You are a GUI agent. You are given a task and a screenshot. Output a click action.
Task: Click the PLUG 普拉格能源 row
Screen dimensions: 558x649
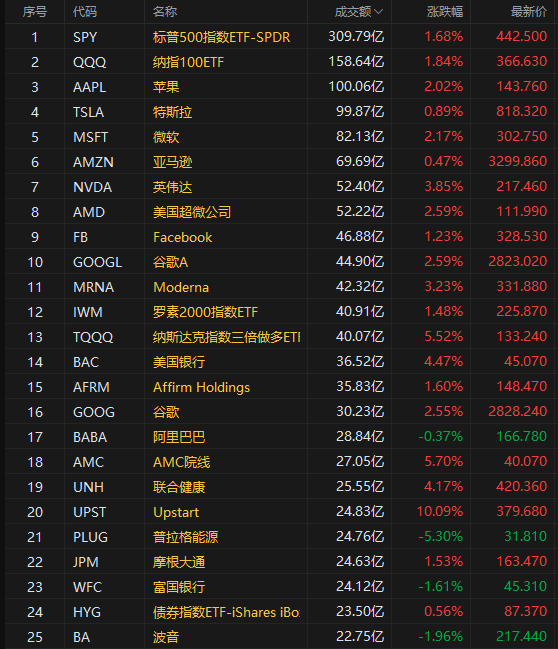[x=280, y=537]
